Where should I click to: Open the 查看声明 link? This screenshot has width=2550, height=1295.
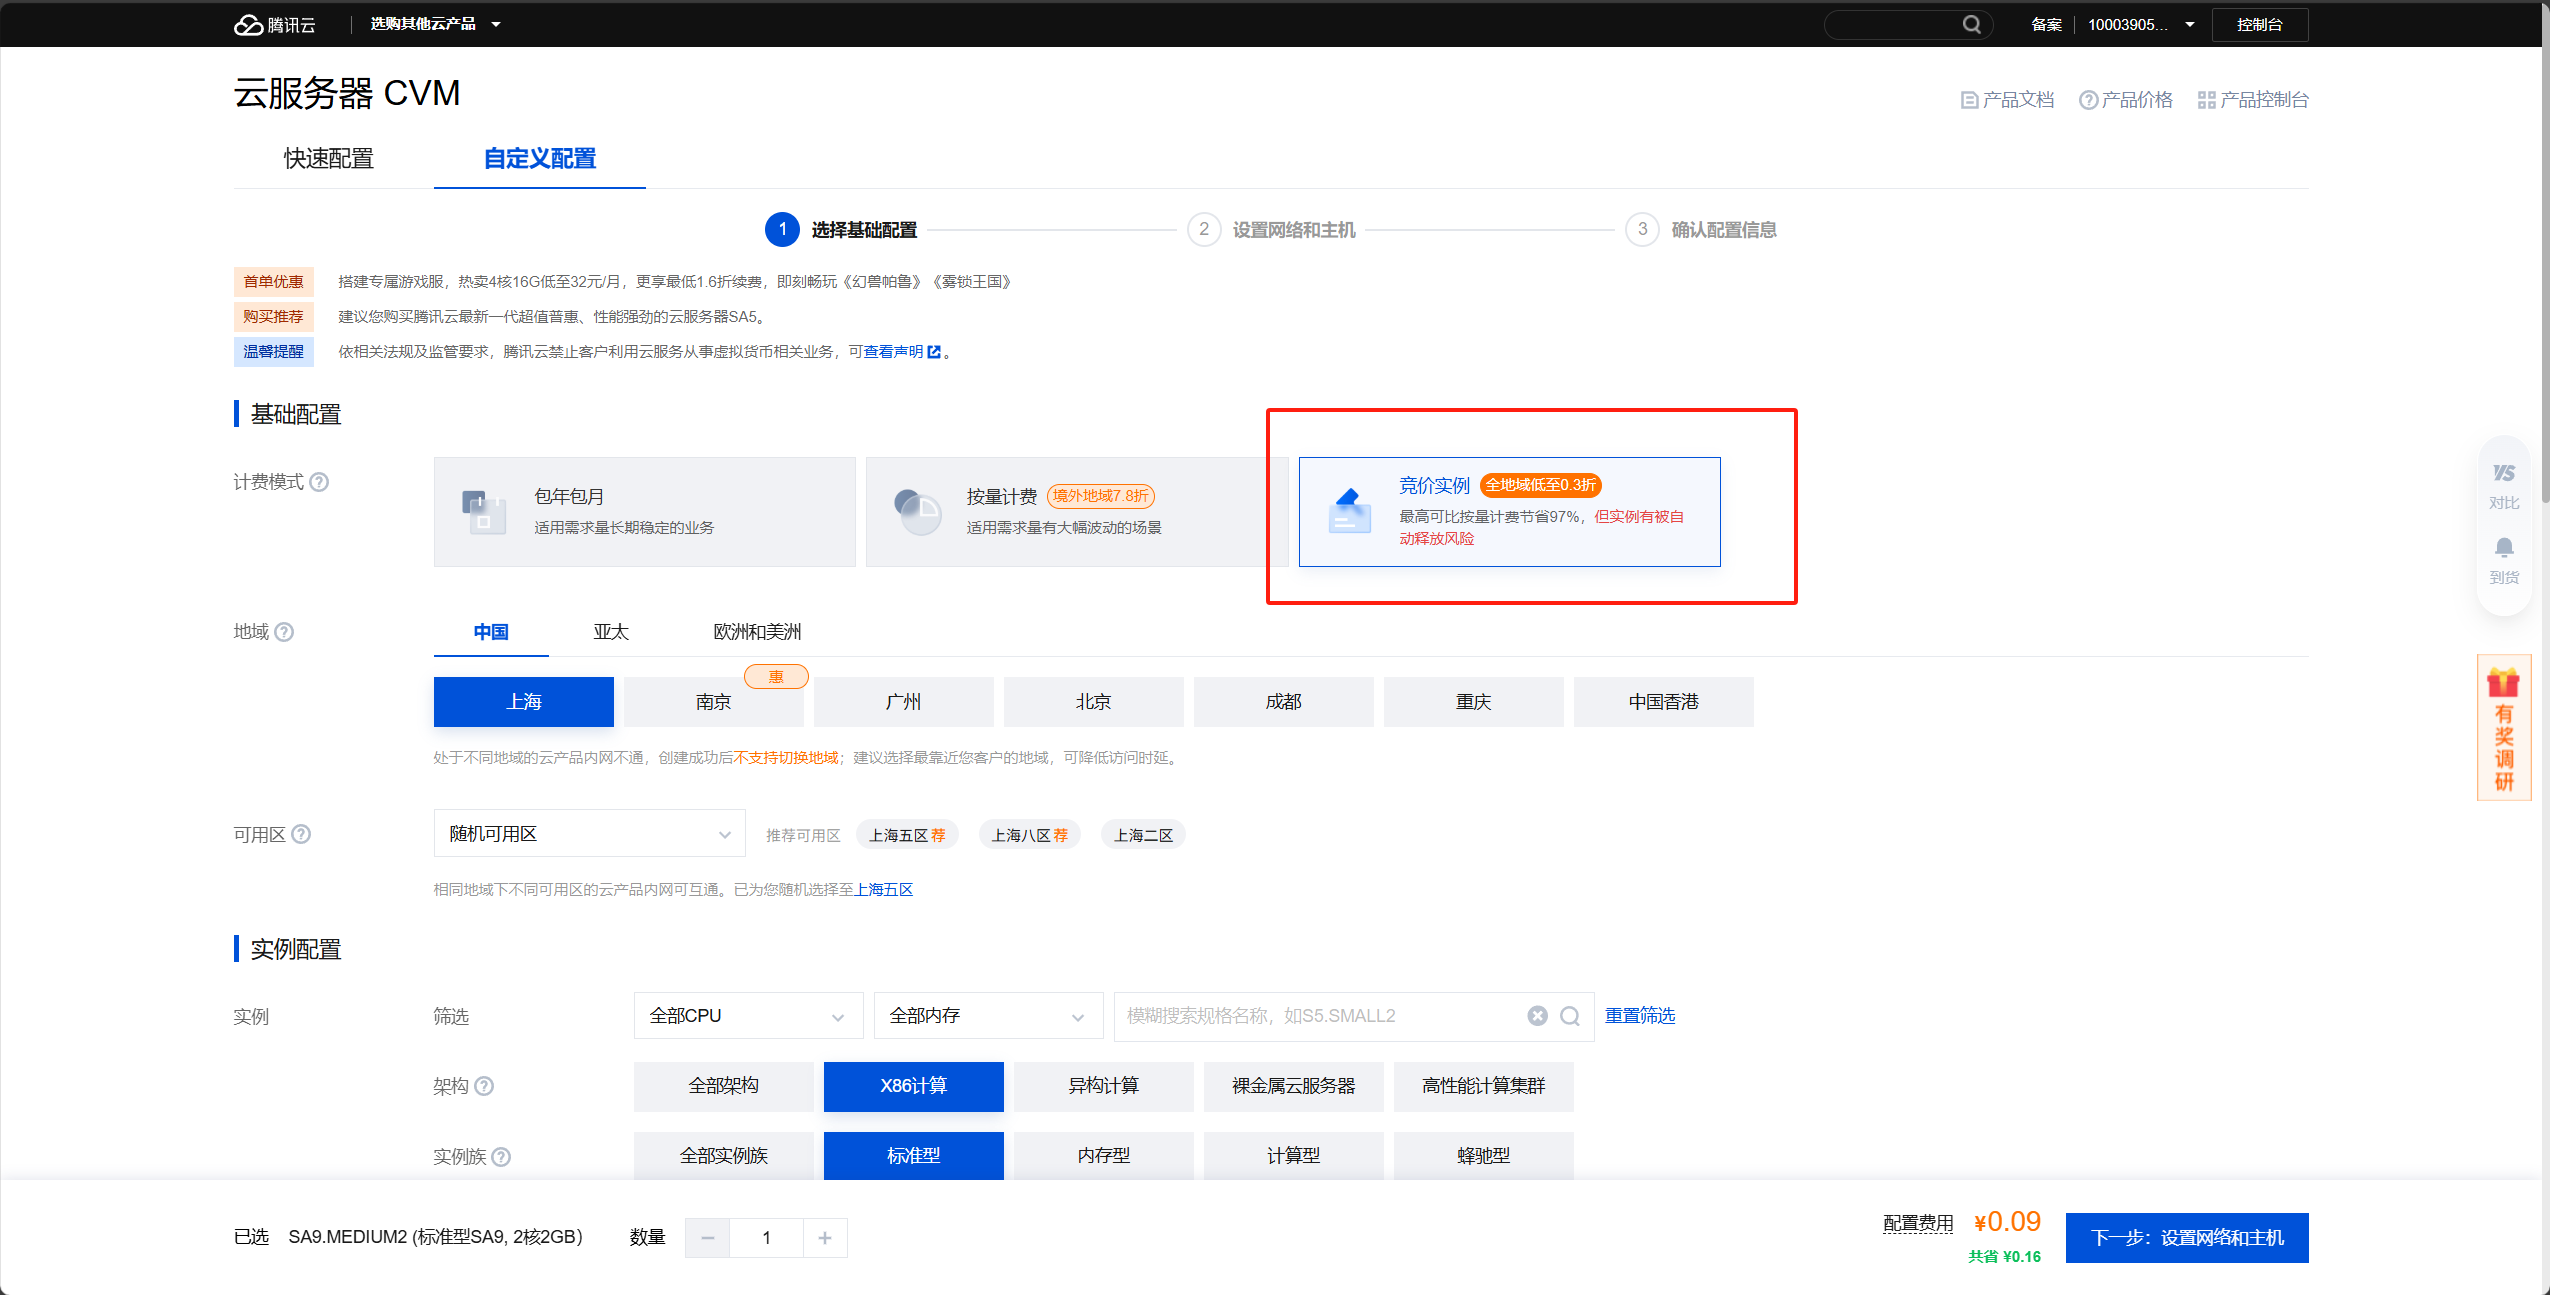893,352
